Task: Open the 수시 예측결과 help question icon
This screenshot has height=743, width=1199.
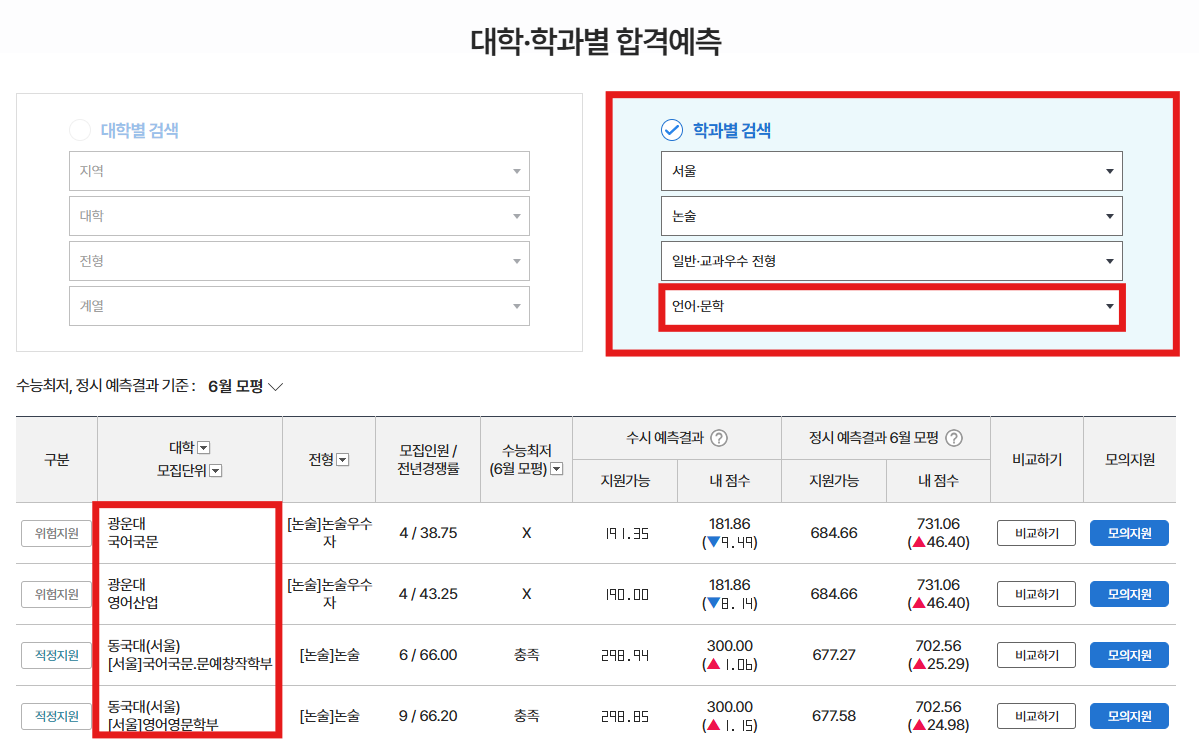Action: [x=719, y=438]
